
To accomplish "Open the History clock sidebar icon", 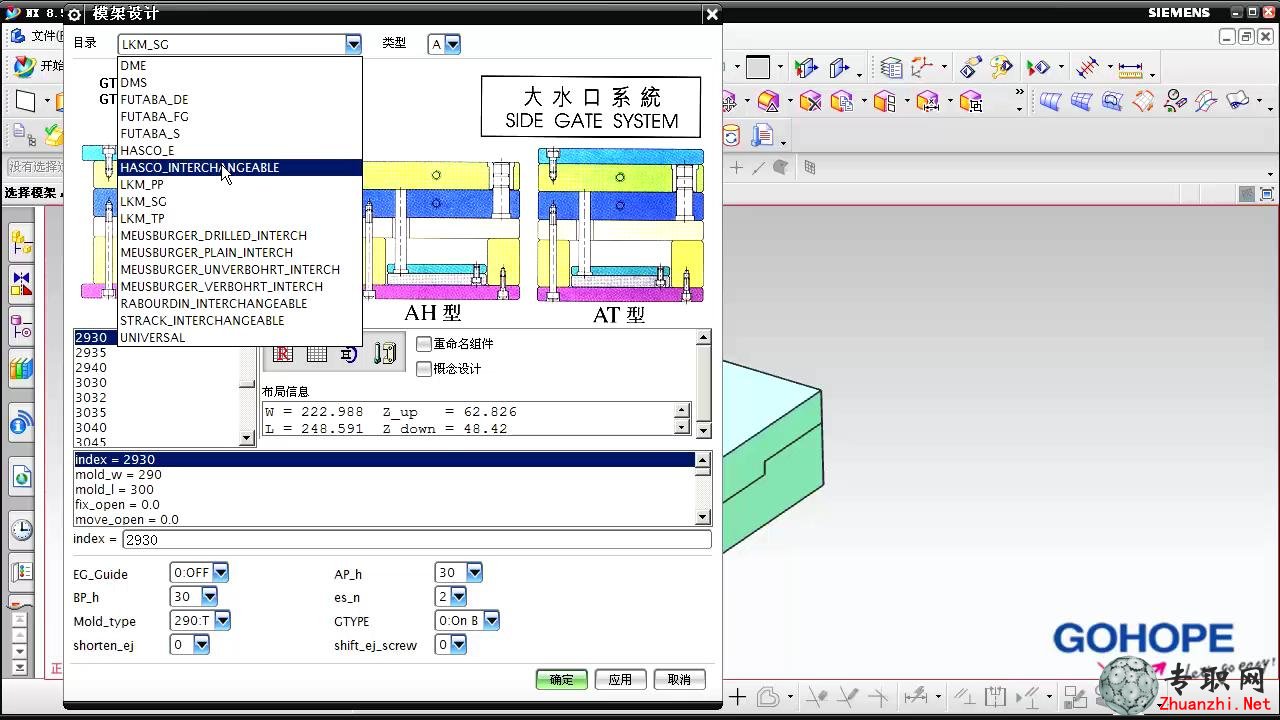I will click(x=21, y=530).
